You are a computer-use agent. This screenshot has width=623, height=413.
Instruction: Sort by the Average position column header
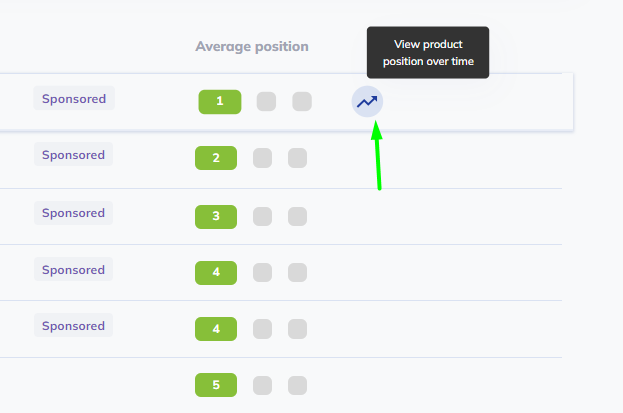252,46
